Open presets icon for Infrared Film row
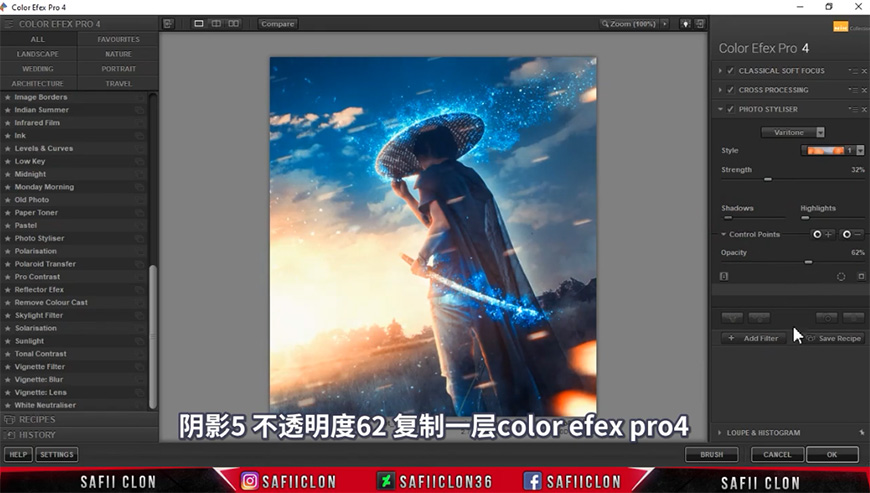Viewport: 870px width, 493px height. click(x=139, y=123)
